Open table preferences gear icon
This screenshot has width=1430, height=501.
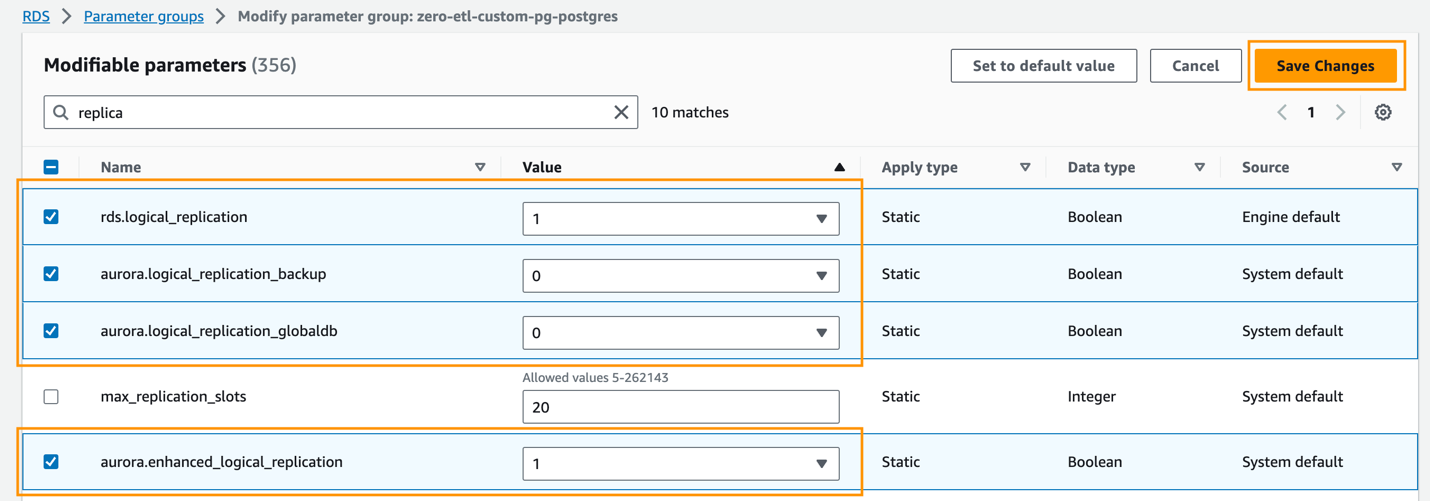(1383, 113)
